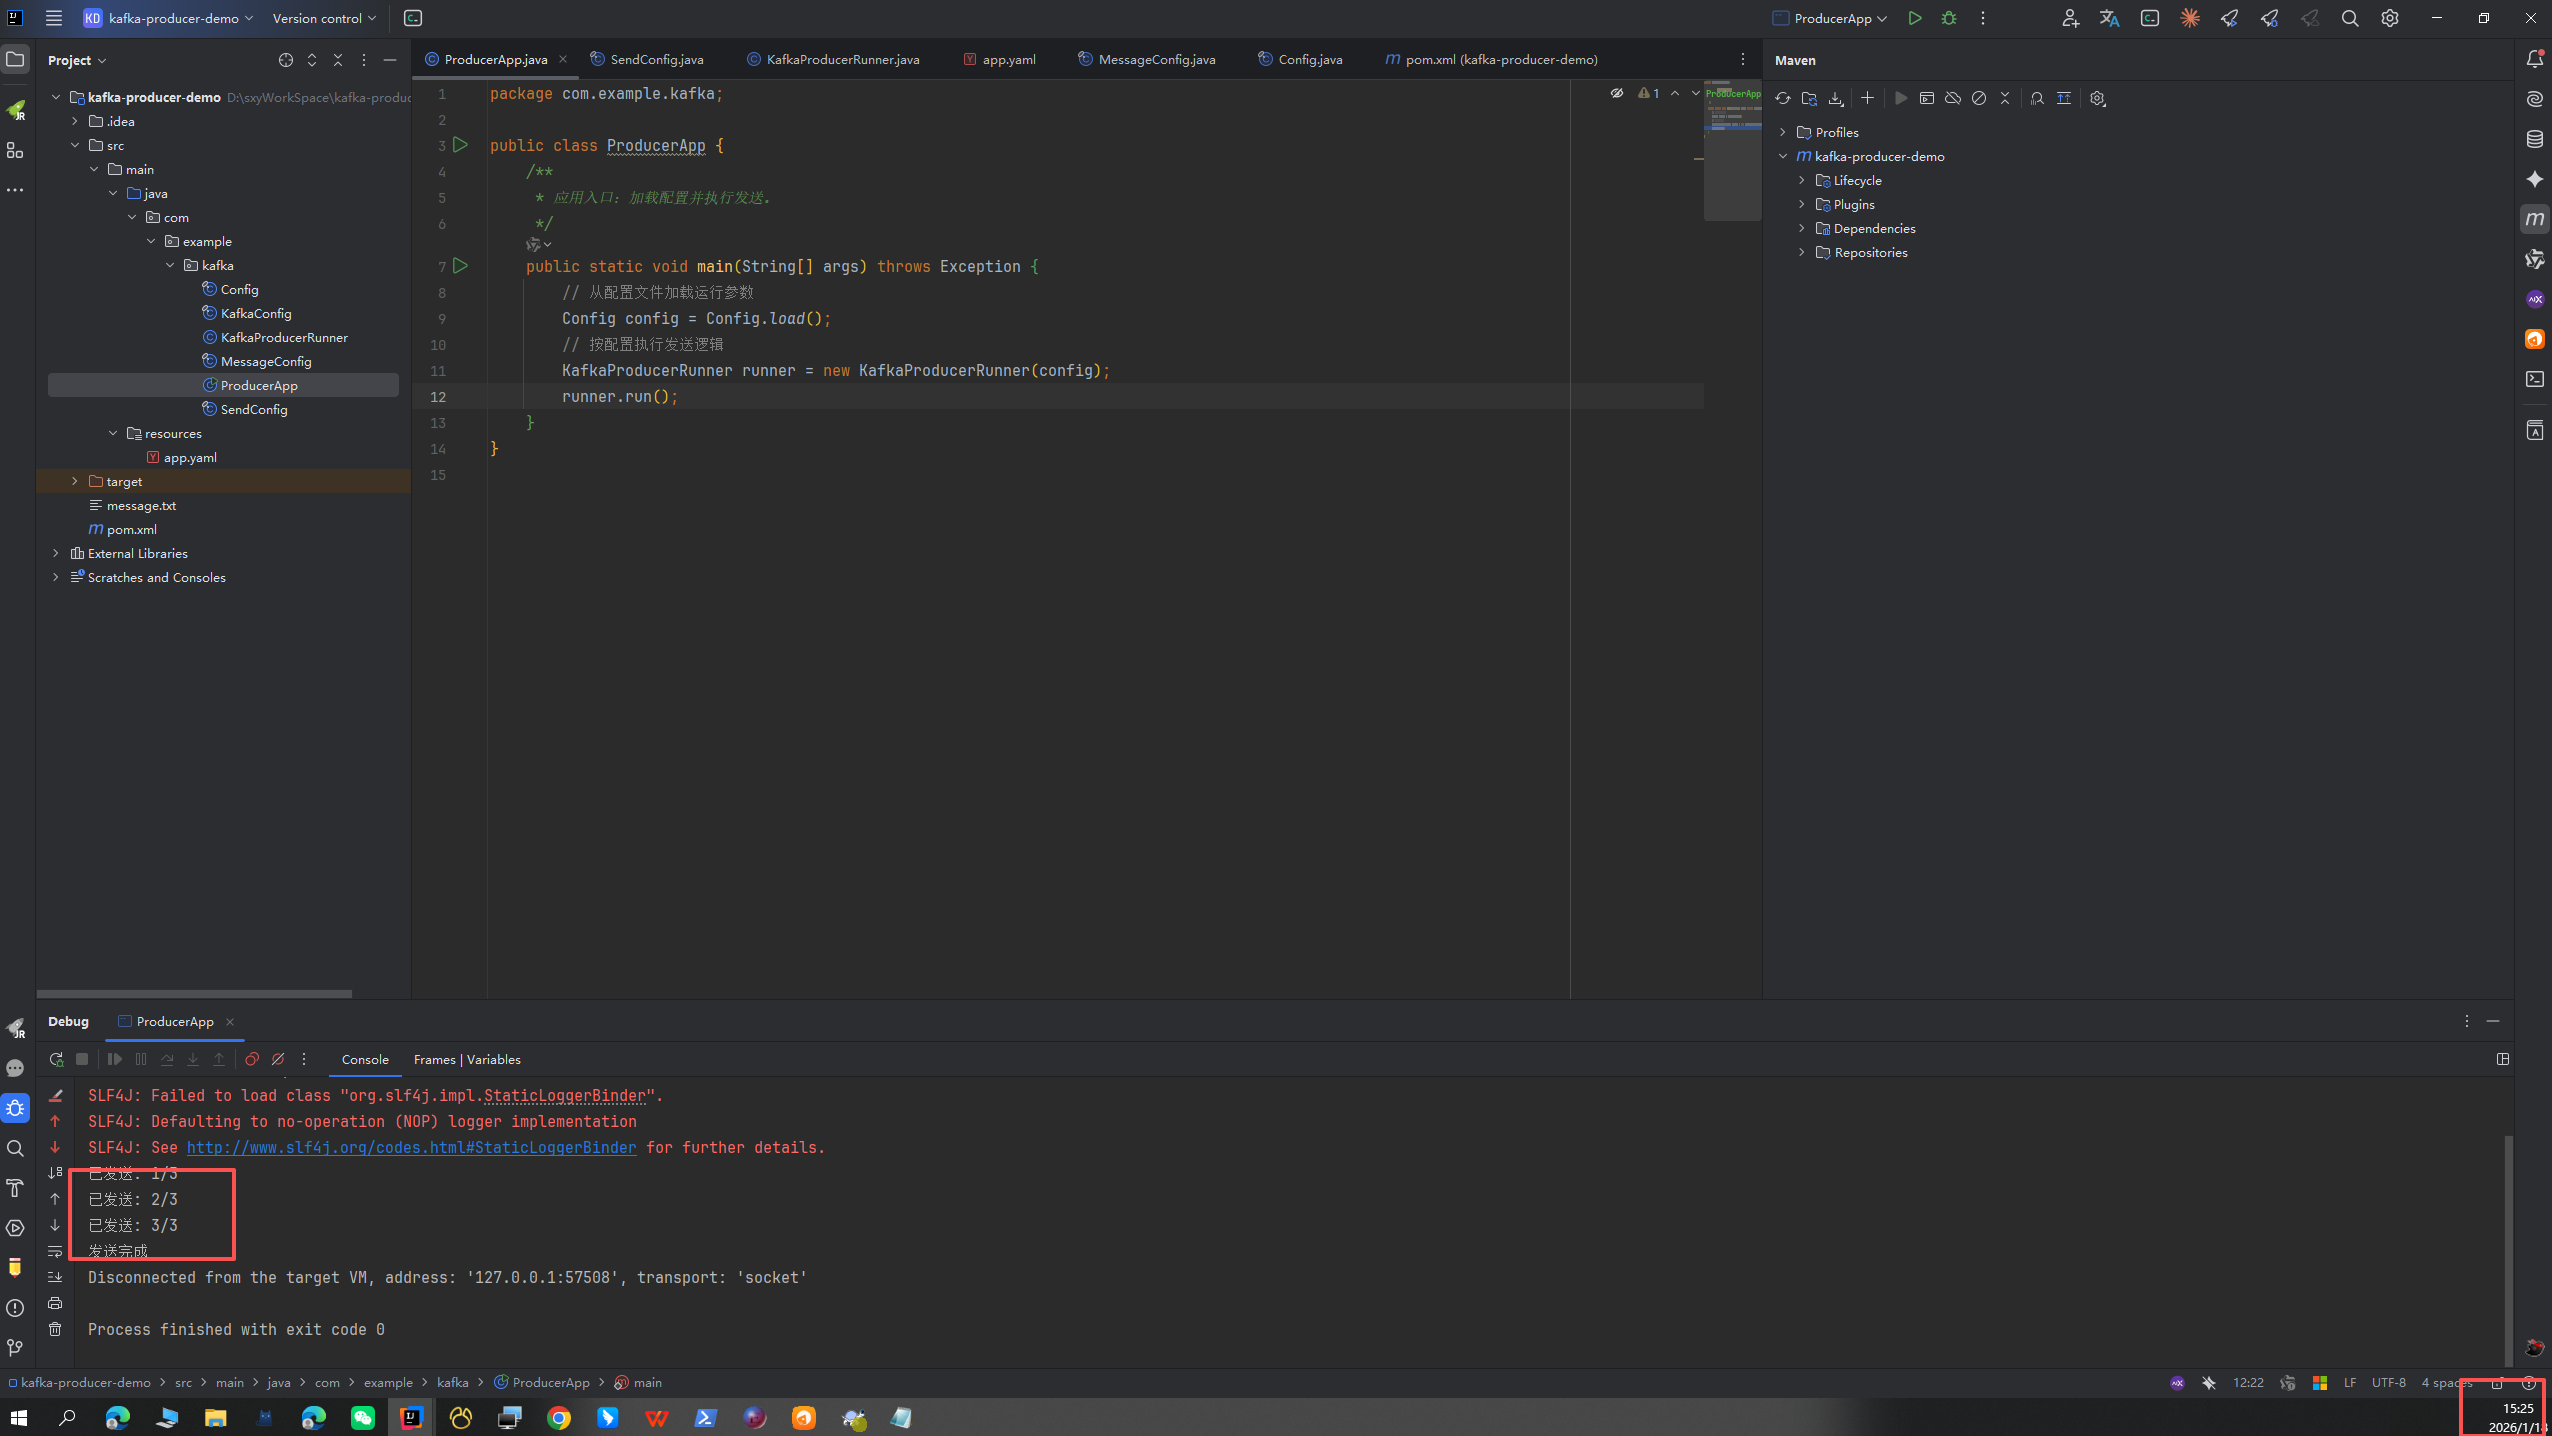Toggle Mute Breakpoints in debug toolbar
This screenshot has width=2552, height=1436.
coord(278,1059)
